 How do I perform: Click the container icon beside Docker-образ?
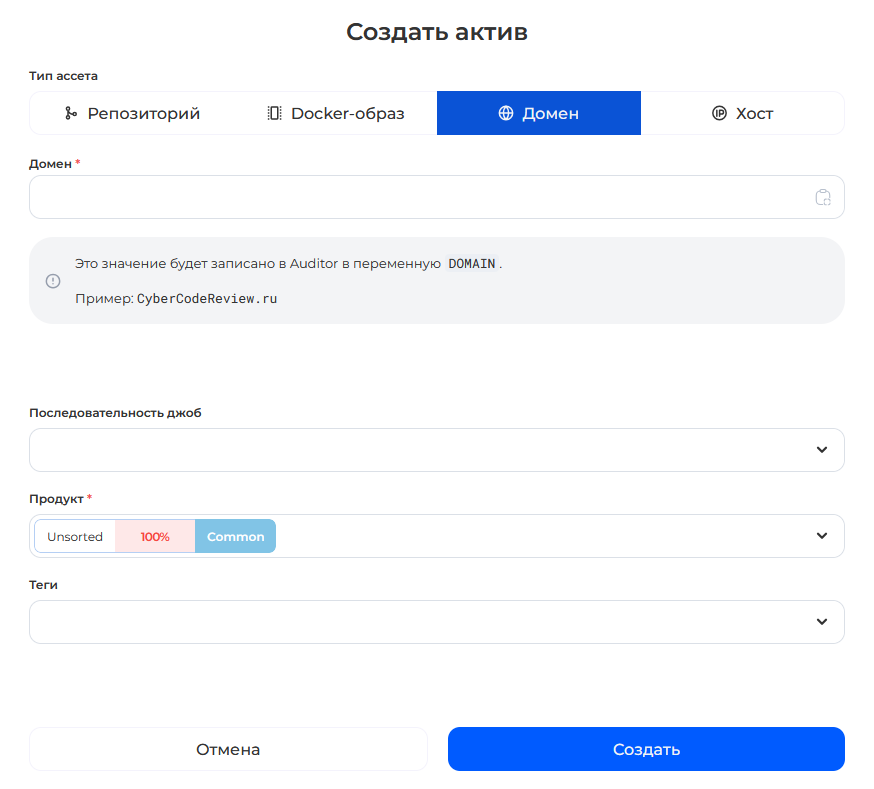pos(275,114)
